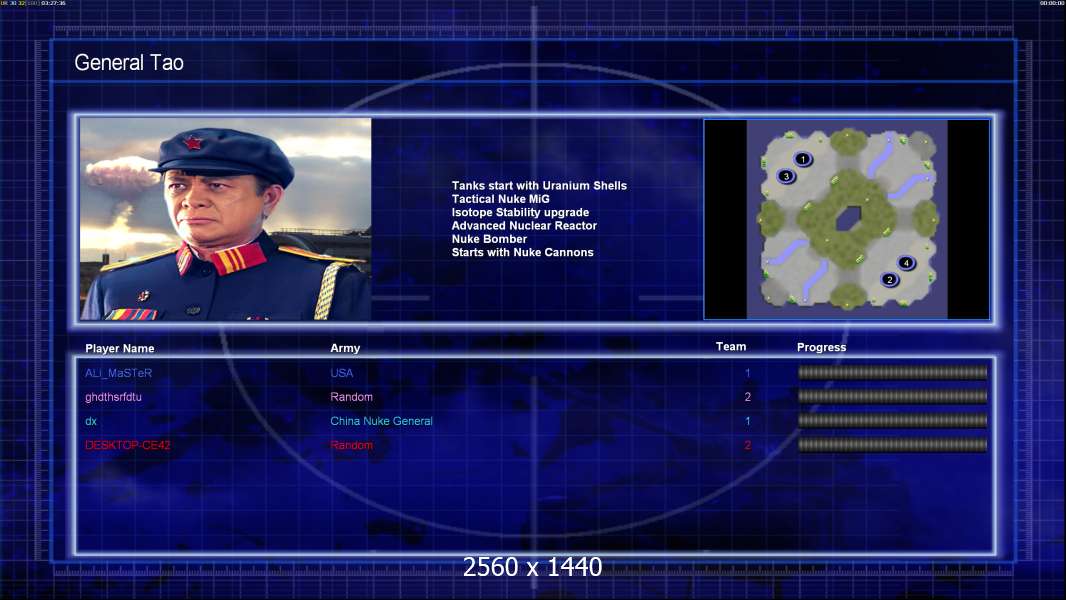Click team number for ghdthsrfdtu
This screenshot has height=600, width=1066.
point(747,397)
